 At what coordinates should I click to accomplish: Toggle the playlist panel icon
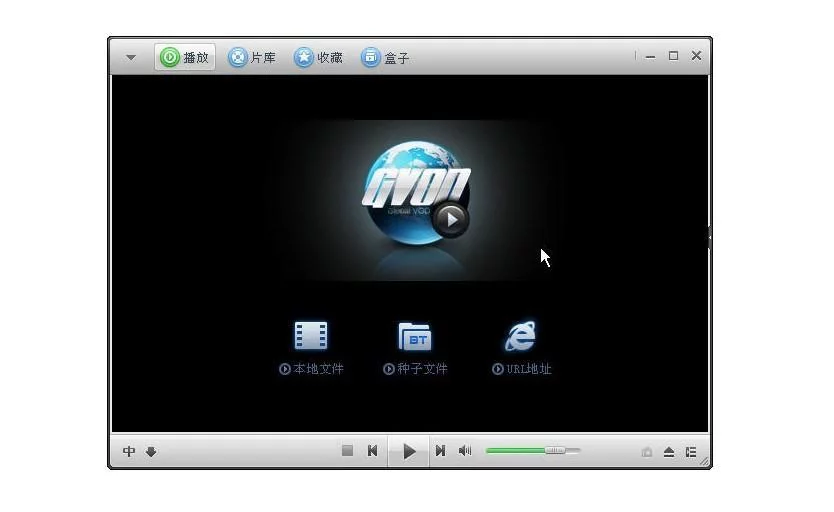point(691,452)
